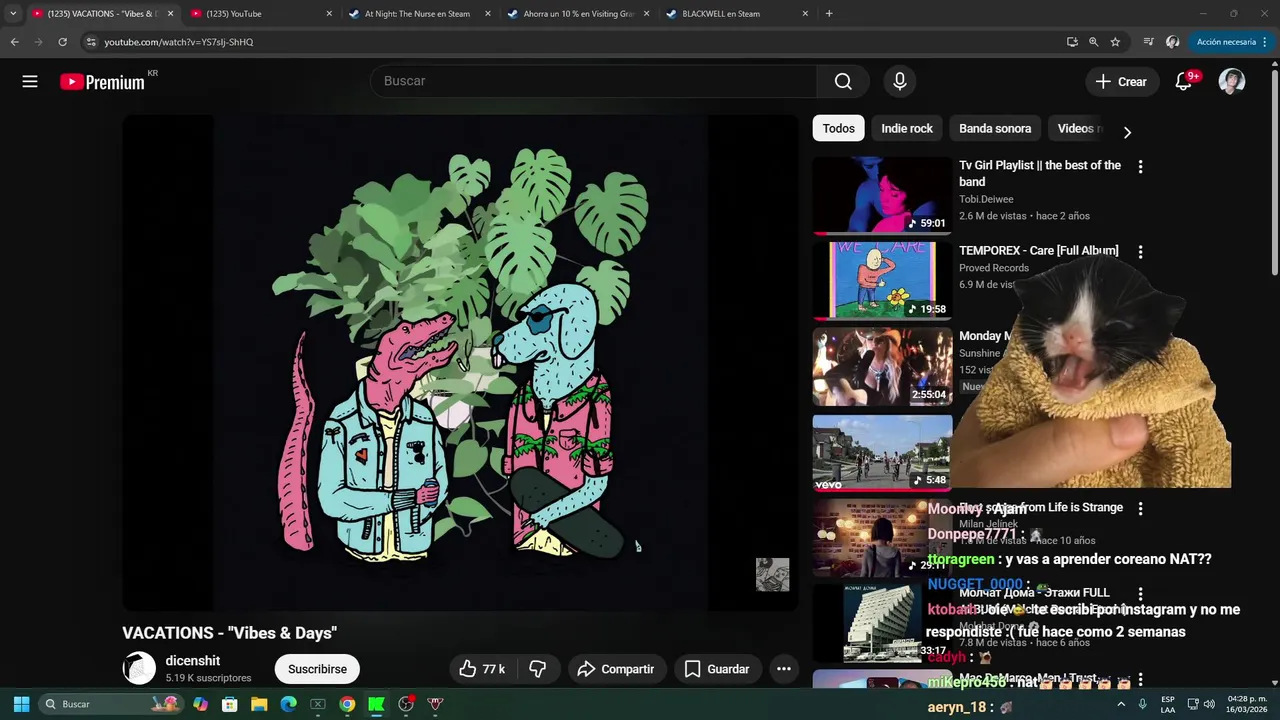Switch to the (1235) YouTube tab

[x=261, y=14]
